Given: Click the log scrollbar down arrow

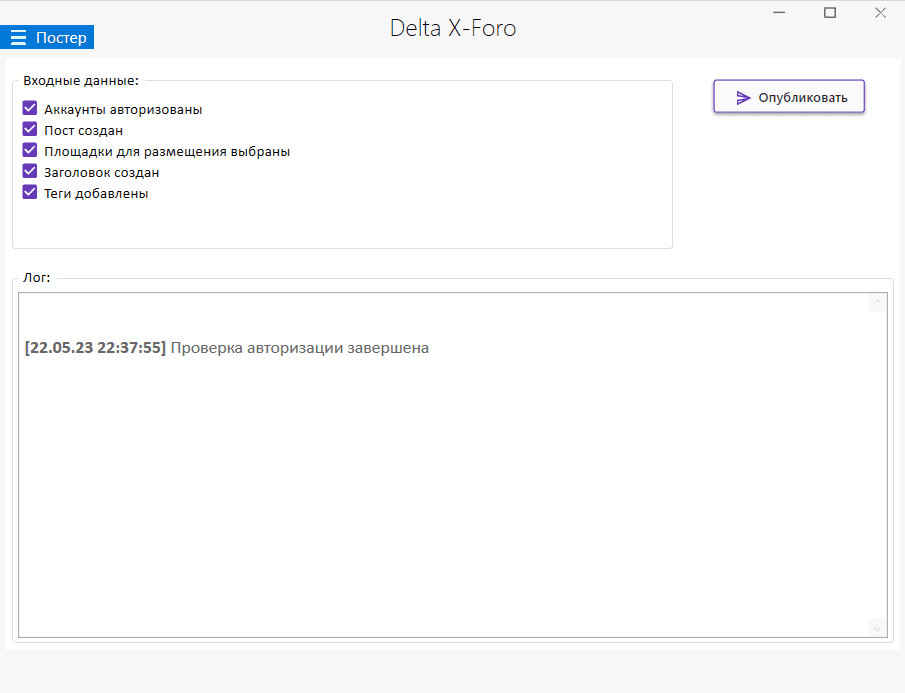Looking at the screenshot, I should (x=877, y=627).
